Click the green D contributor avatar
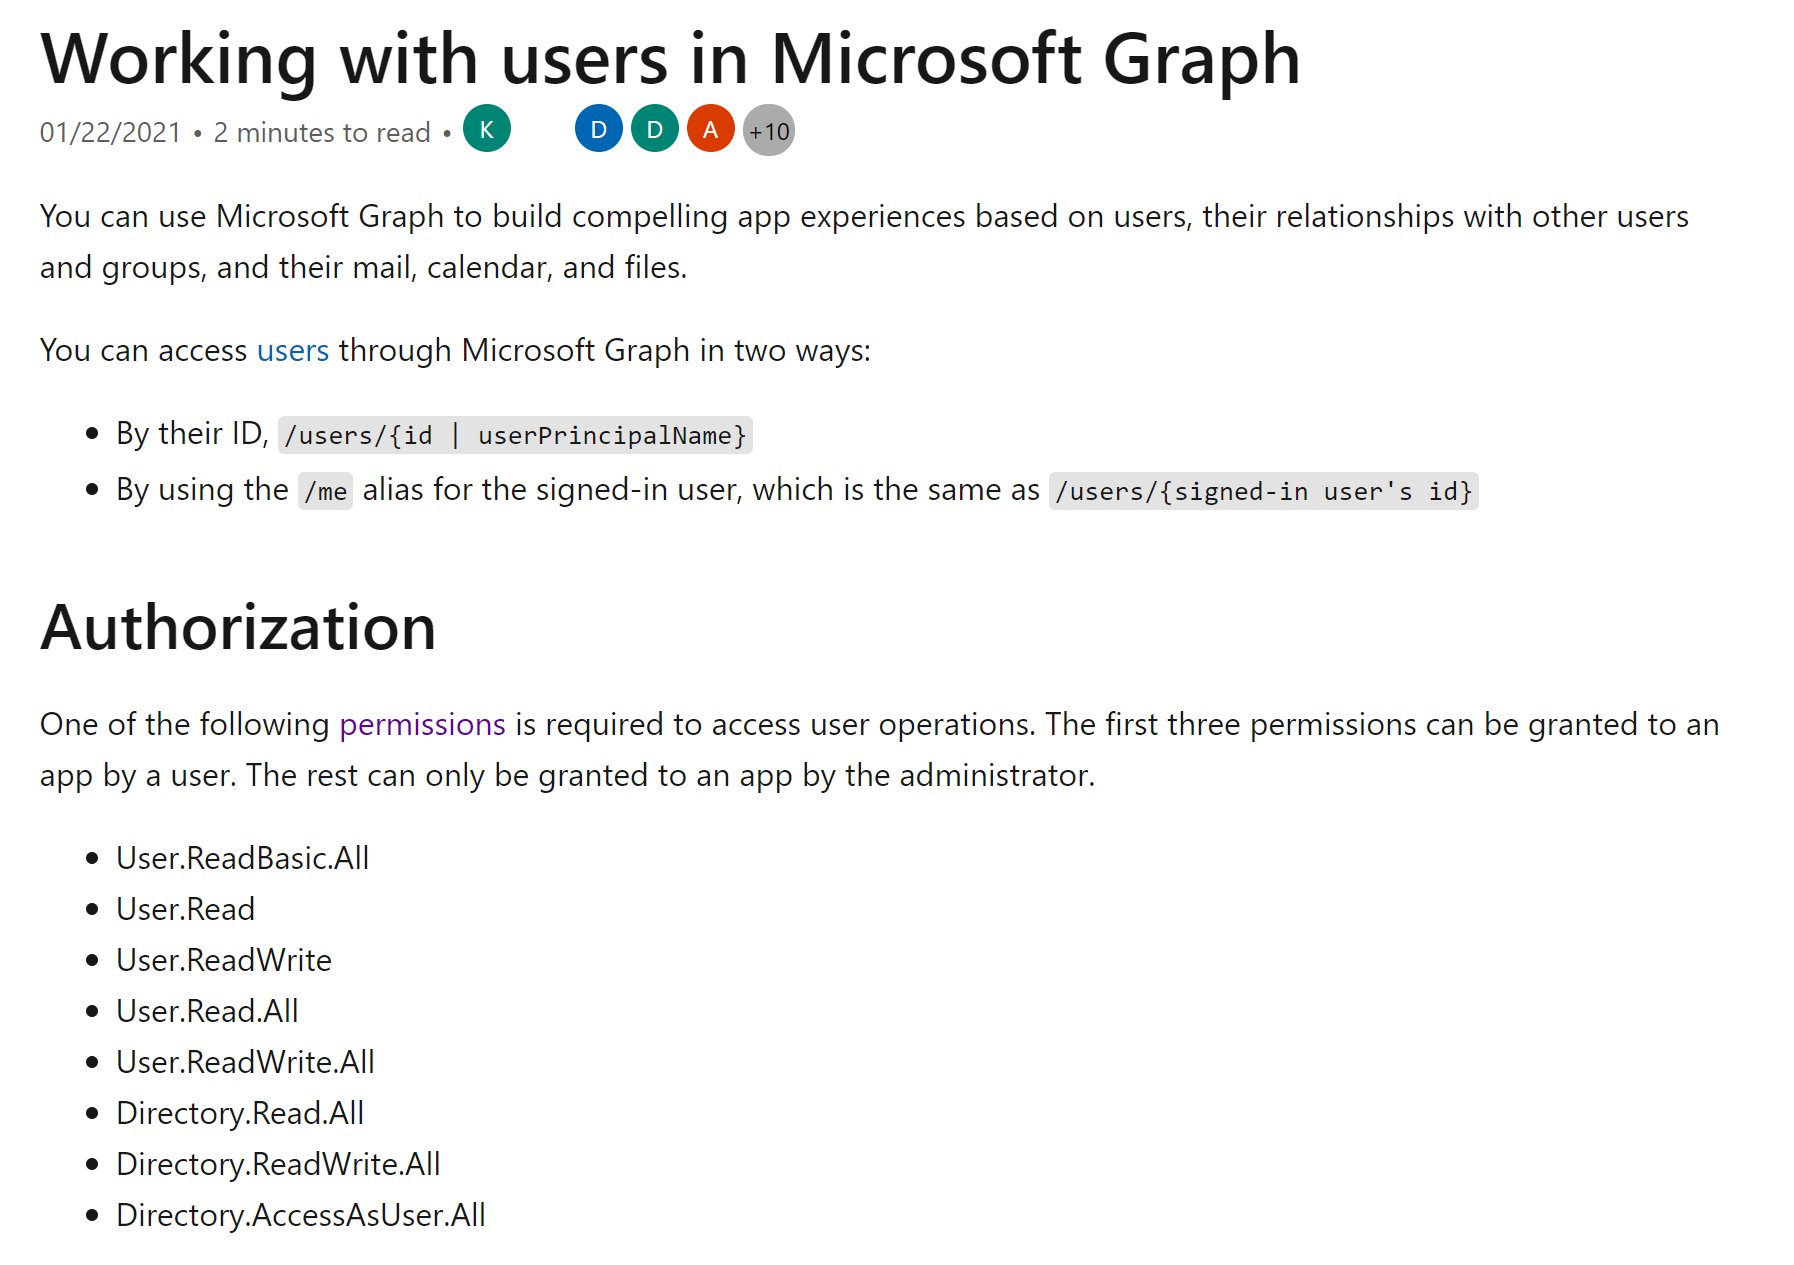1794x1265 pixels. pos(655,130)
